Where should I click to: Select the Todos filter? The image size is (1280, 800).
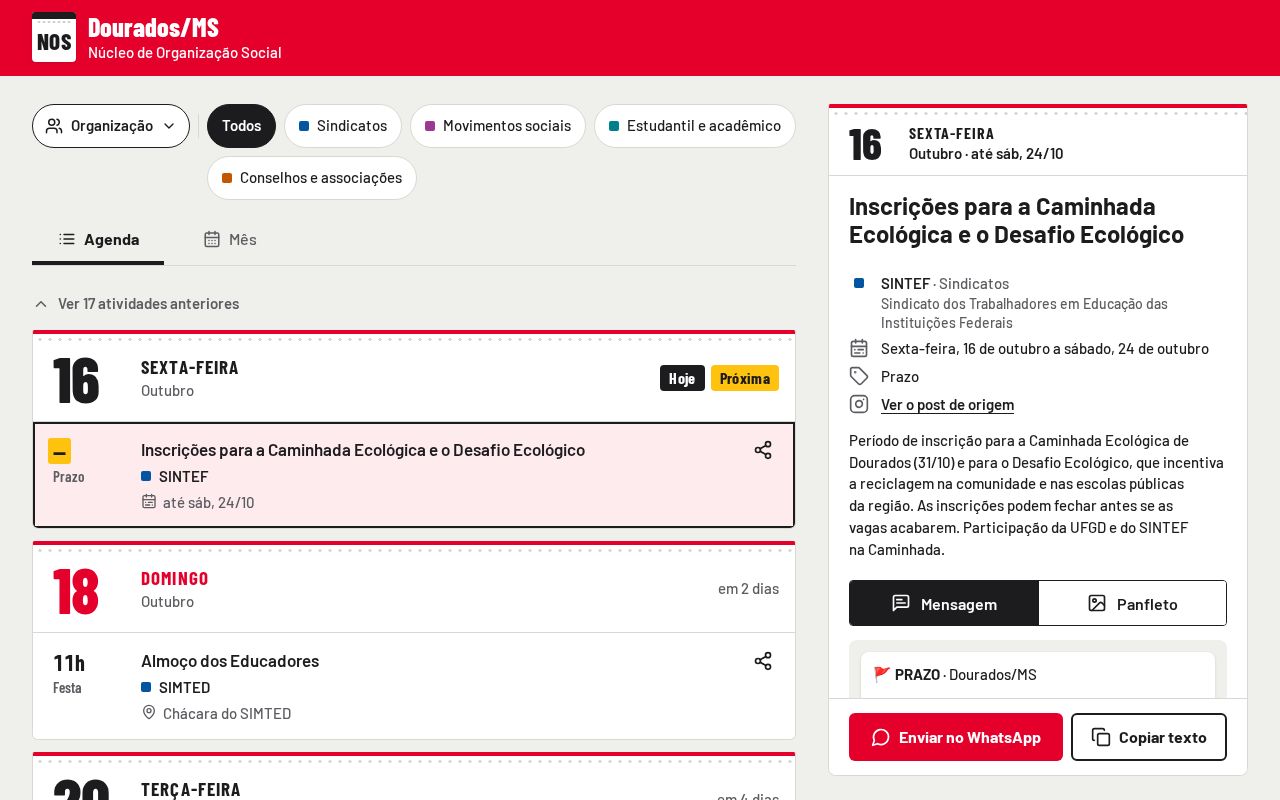241,126
